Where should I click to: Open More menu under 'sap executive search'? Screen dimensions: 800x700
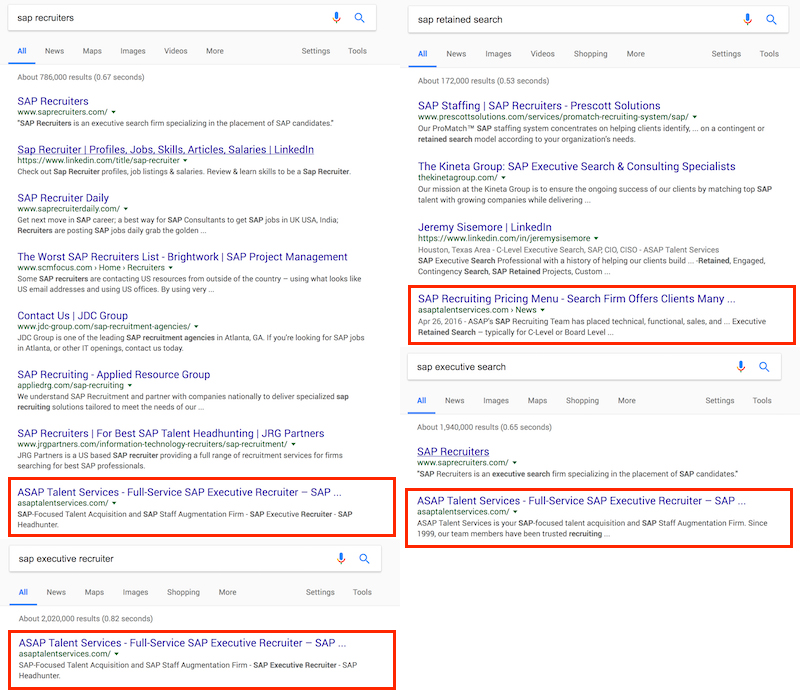point(627,401)
